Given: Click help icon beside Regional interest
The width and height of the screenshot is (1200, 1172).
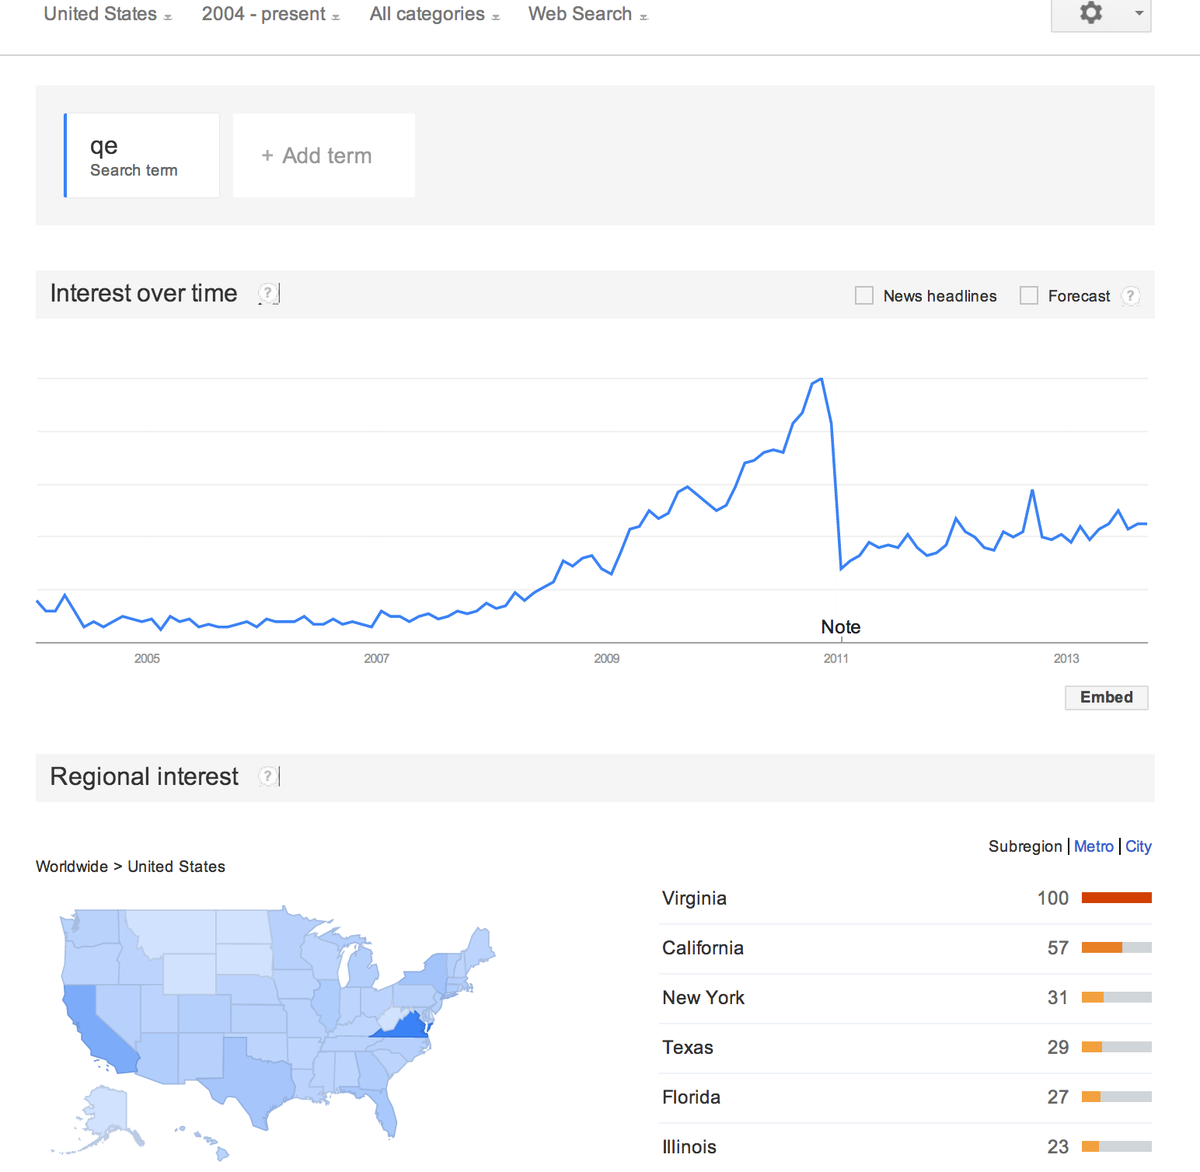Looking at the screenshot, I should (x=268, y=777).
